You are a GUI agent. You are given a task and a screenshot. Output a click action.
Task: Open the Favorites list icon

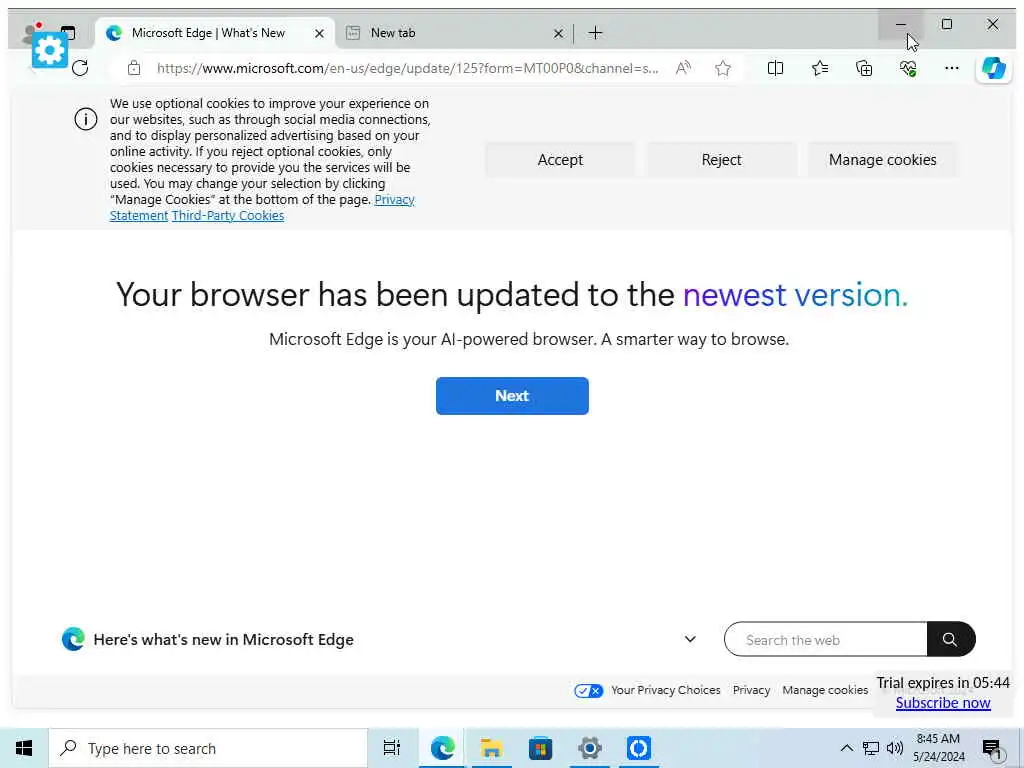(820, 68)
